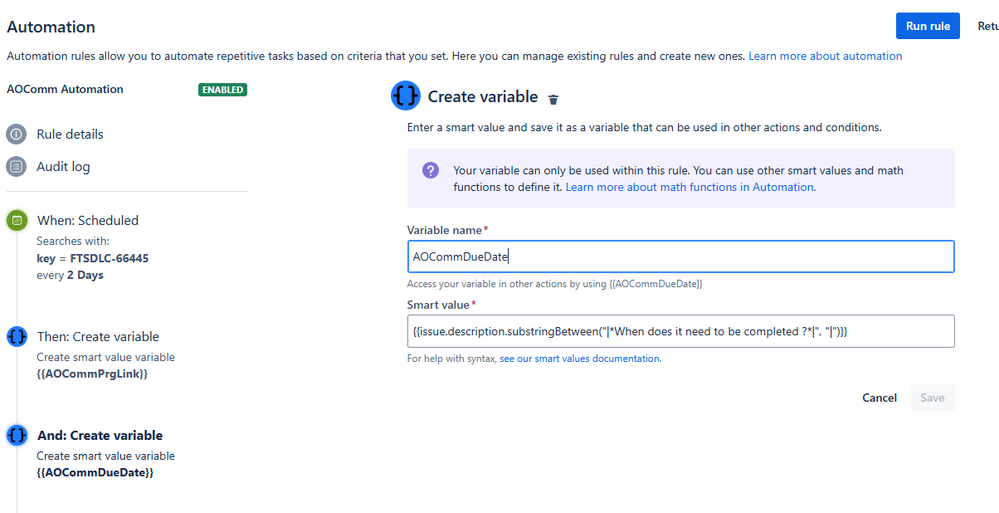Click the purple question mark icon

(431, 170)
